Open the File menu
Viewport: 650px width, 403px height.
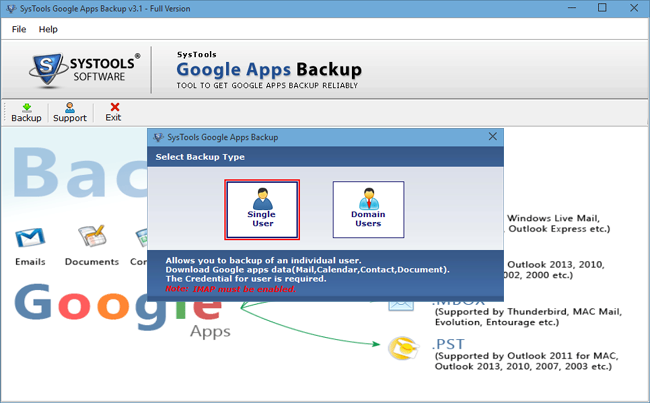[x=19, y=29]
